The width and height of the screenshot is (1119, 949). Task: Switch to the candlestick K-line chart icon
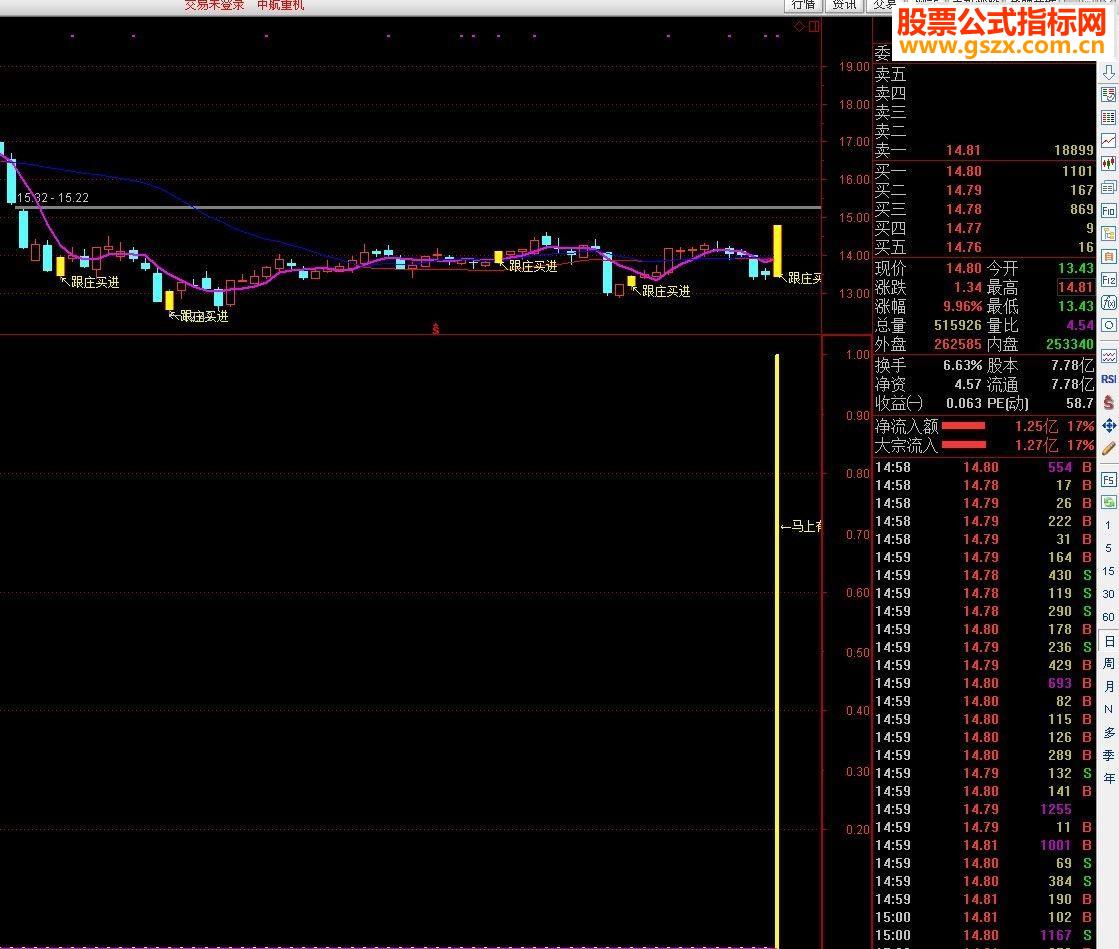(x=1108, y=164)
